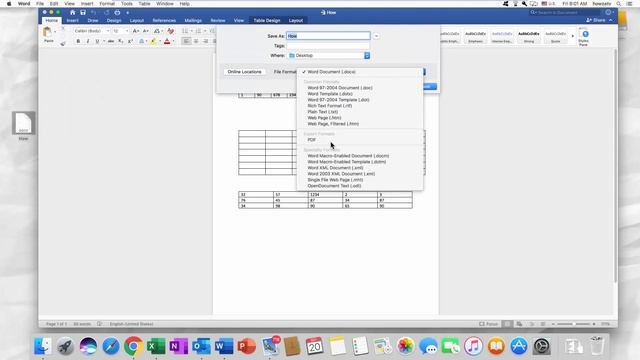Viewport: 640px width, 360px height.
Task: Expand the styles gallery arrow
Action: 572,36
